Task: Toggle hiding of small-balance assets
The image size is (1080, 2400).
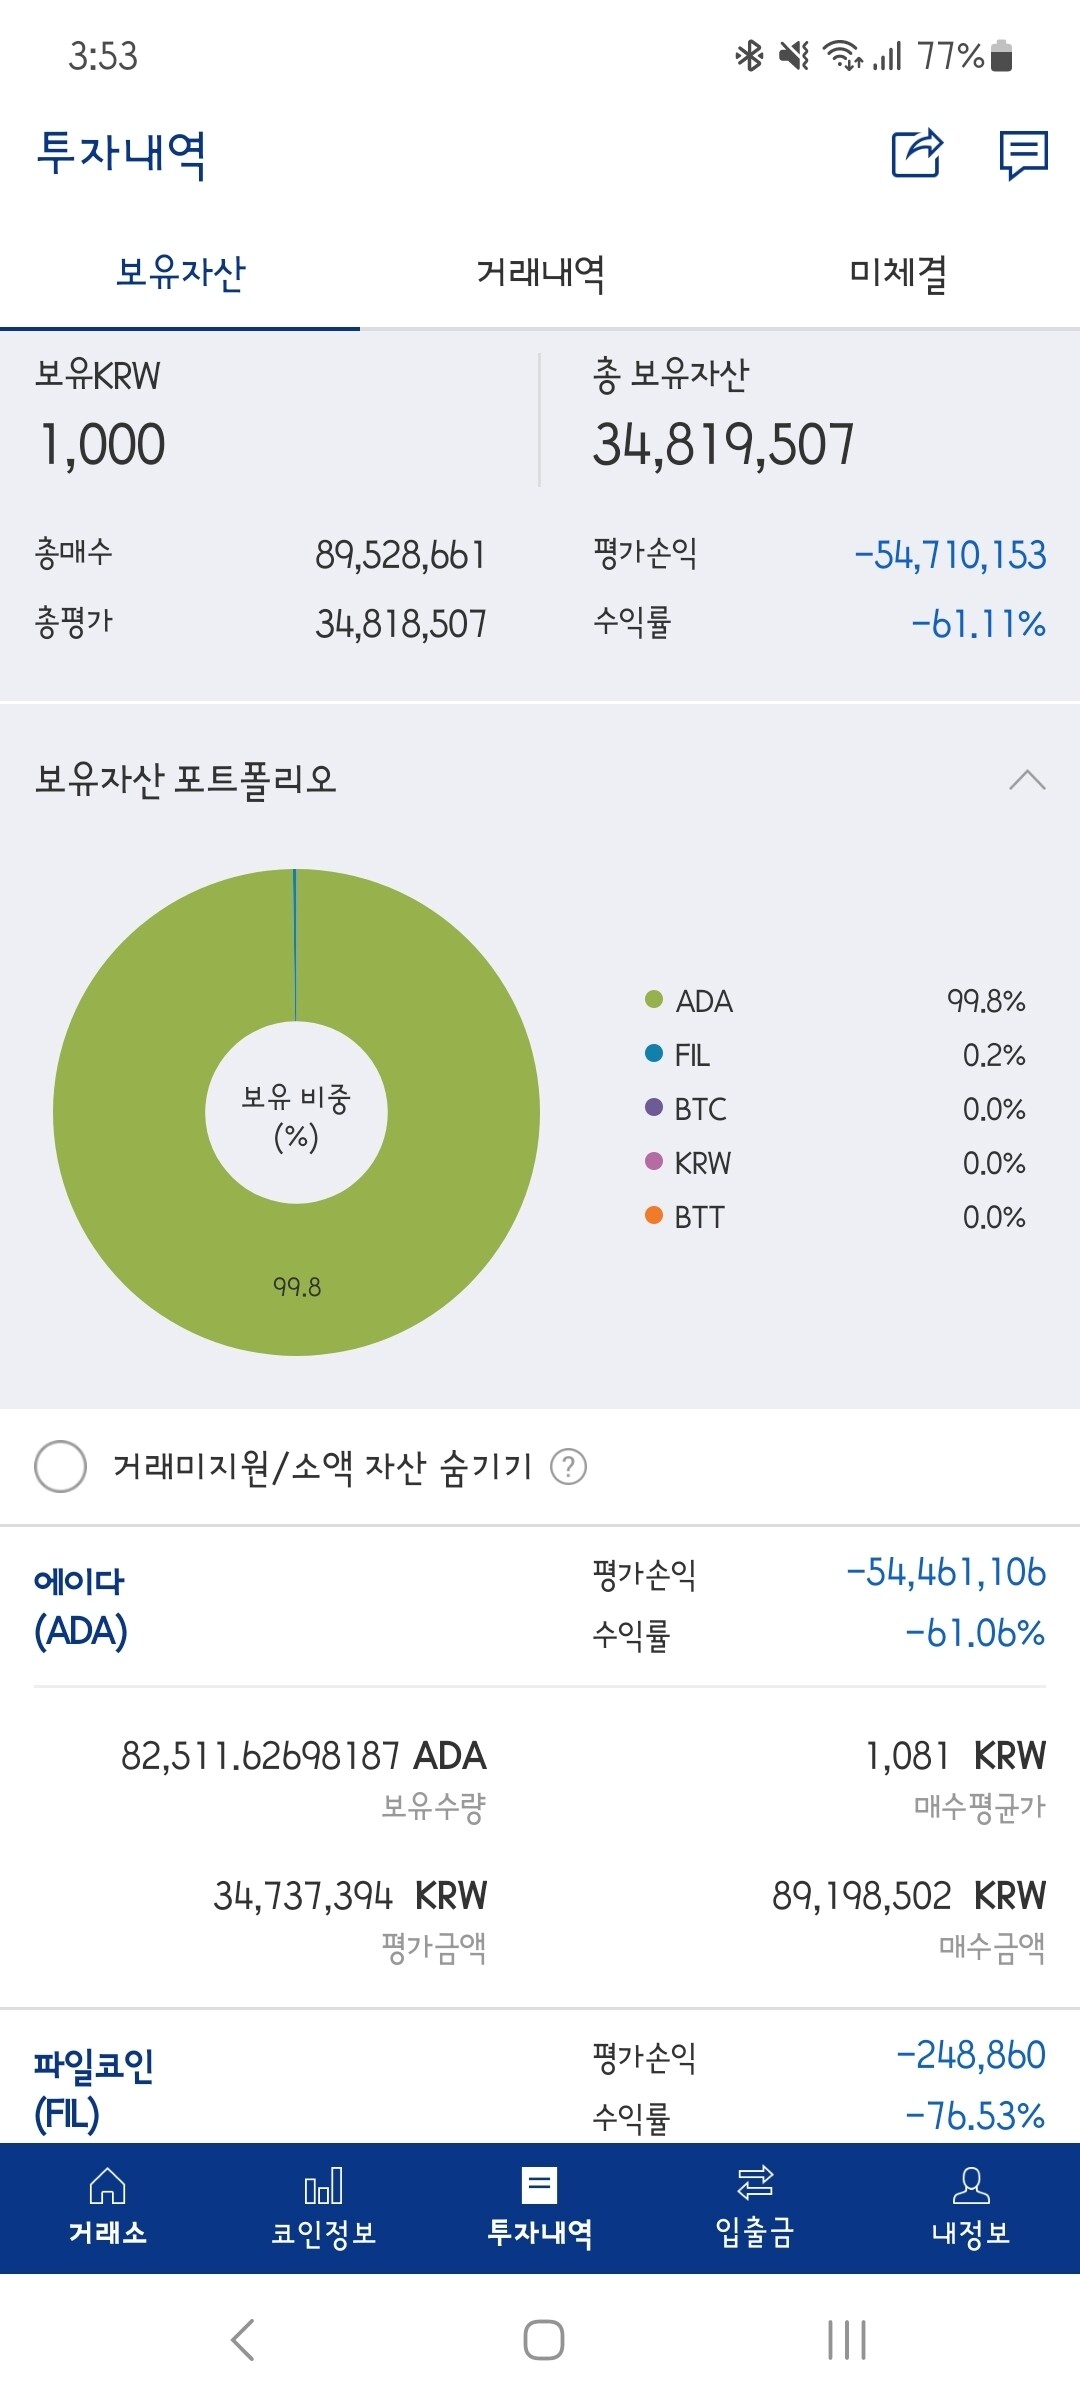Action: click(60, 1467)
